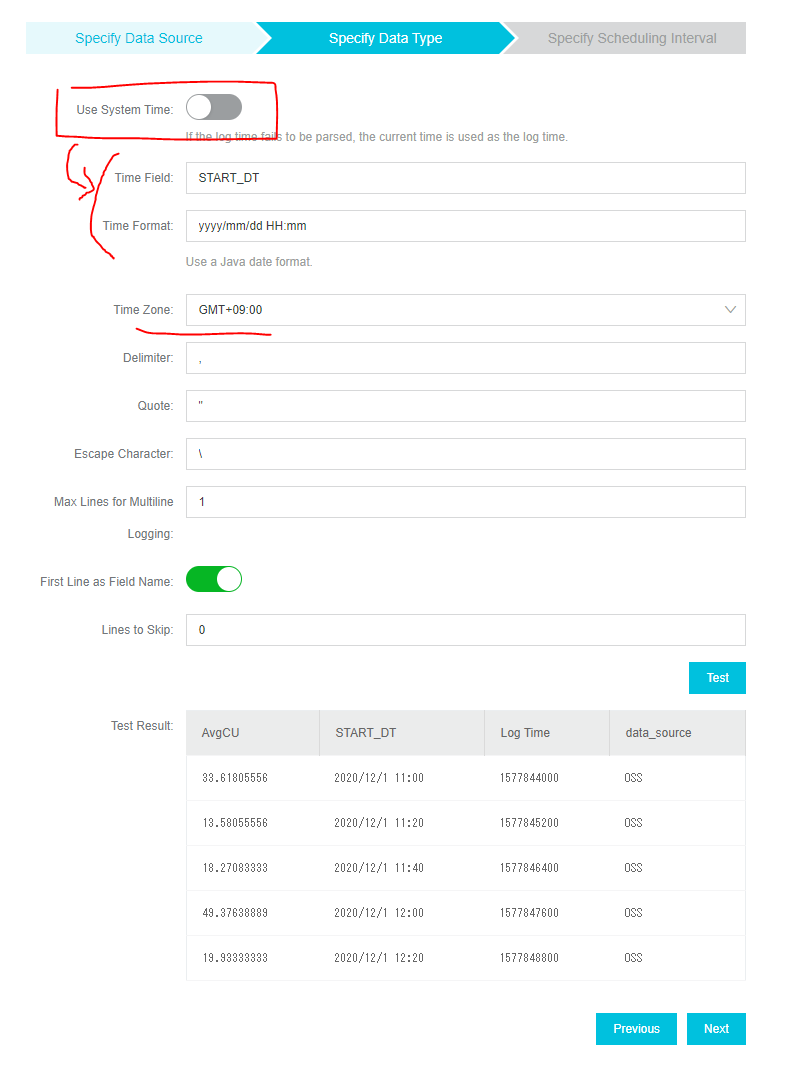Click the AvgCU column header

point(253,733)
